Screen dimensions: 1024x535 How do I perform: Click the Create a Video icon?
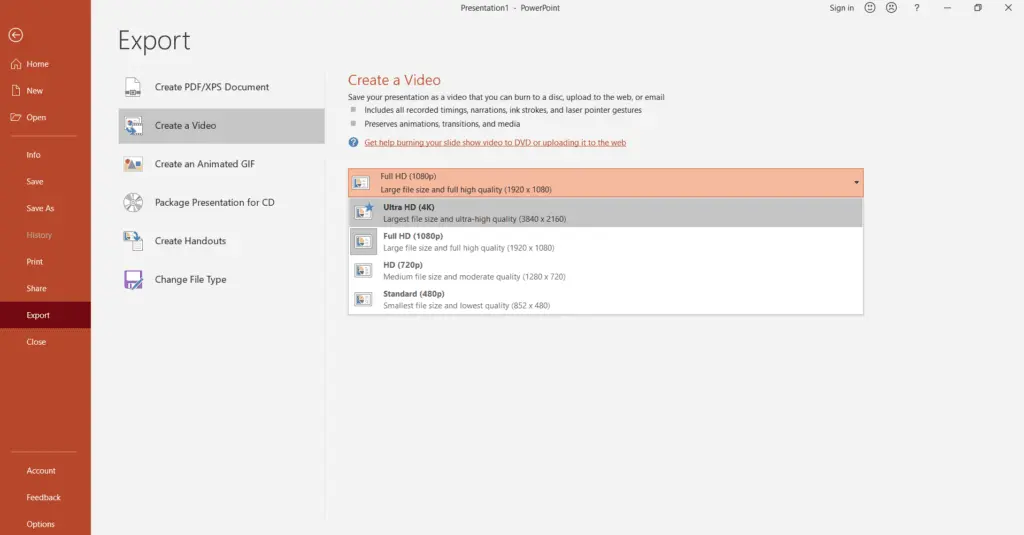133,125
